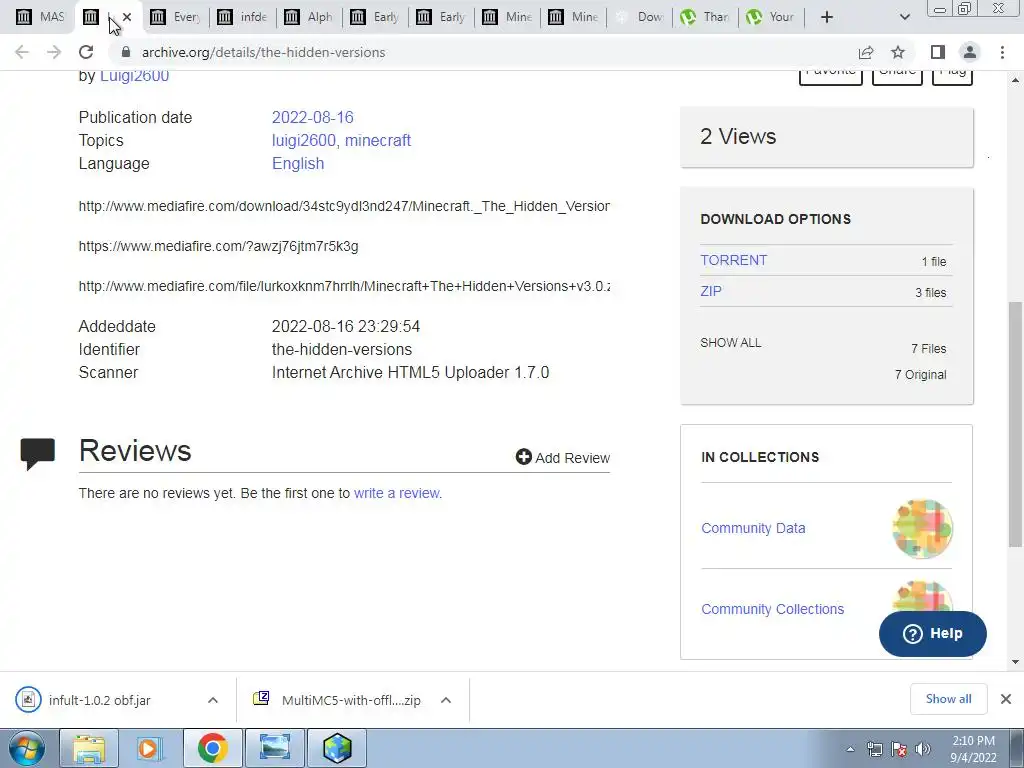This screenshot has width=1024, height=768.
Task: Switch to the Than tab
Action: [705, 17]
